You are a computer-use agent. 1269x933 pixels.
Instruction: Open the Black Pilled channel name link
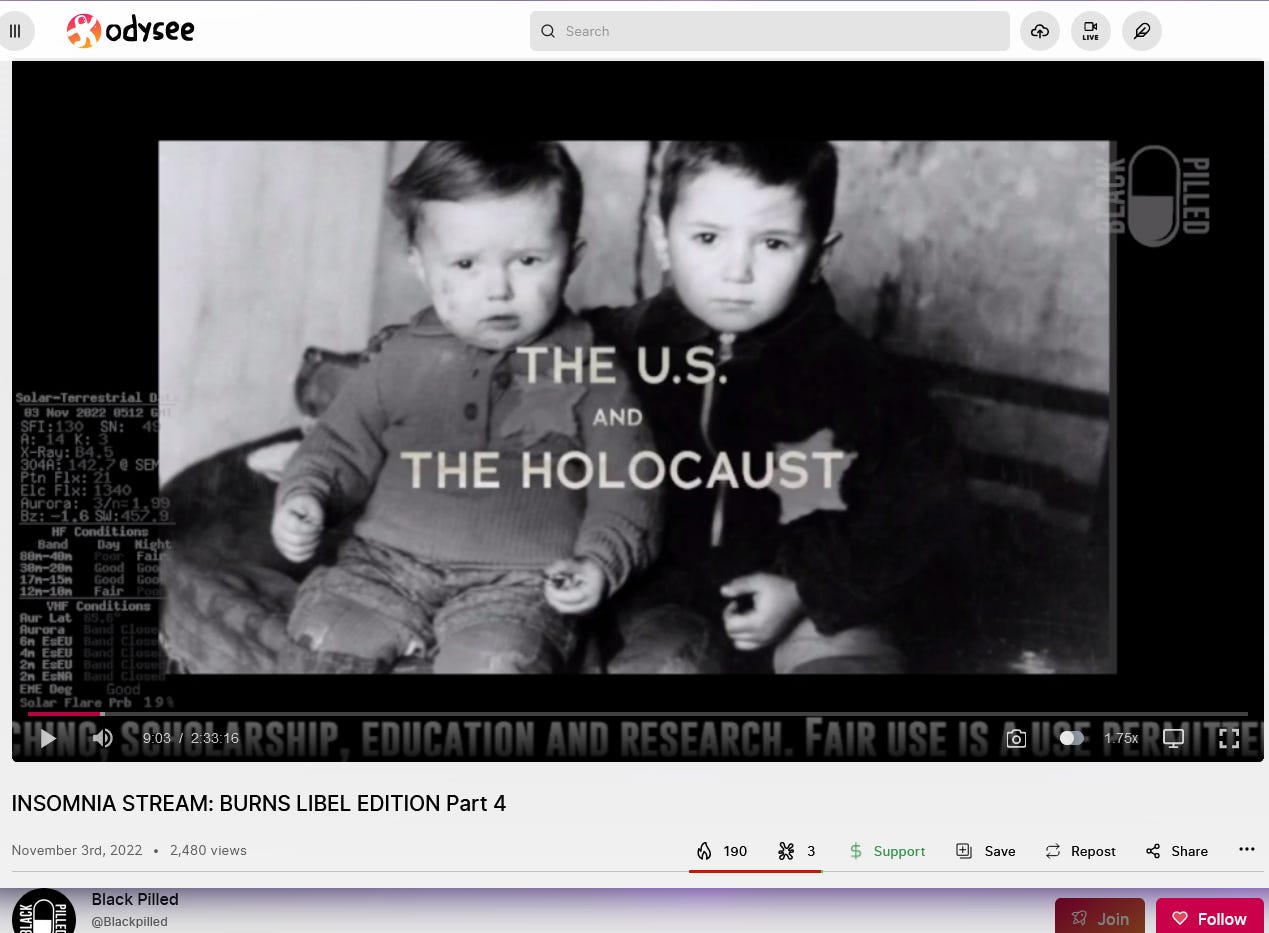tap(135, 899)
